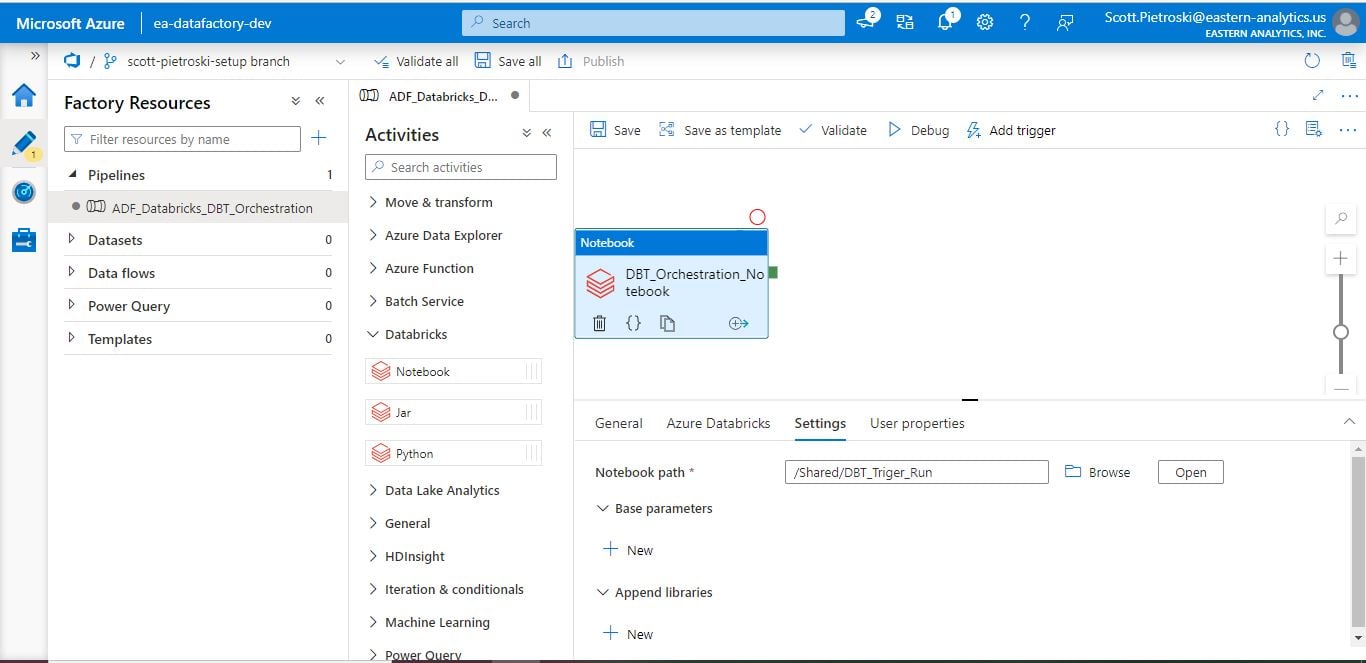Image resolution: width=1366 pixels, height=663 pixels.
Task: Collapse the Pipelines tree node
Action: [x=71, y=174]
